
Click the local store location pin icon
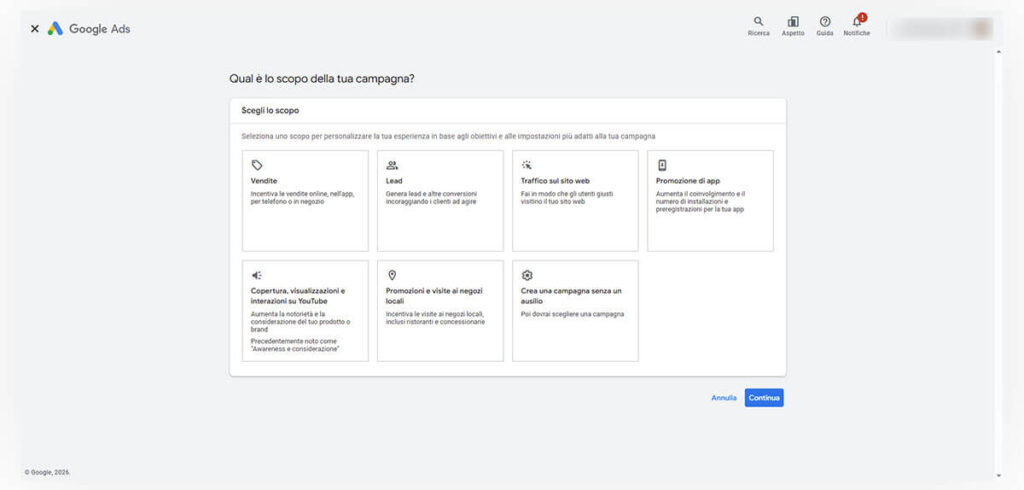click(392, 275)
